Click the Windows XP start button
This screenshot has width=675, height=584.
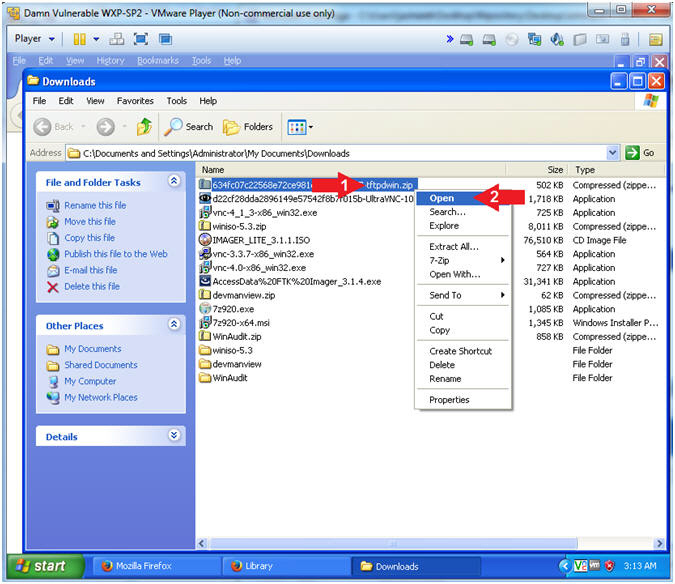[x=45, y=565]
